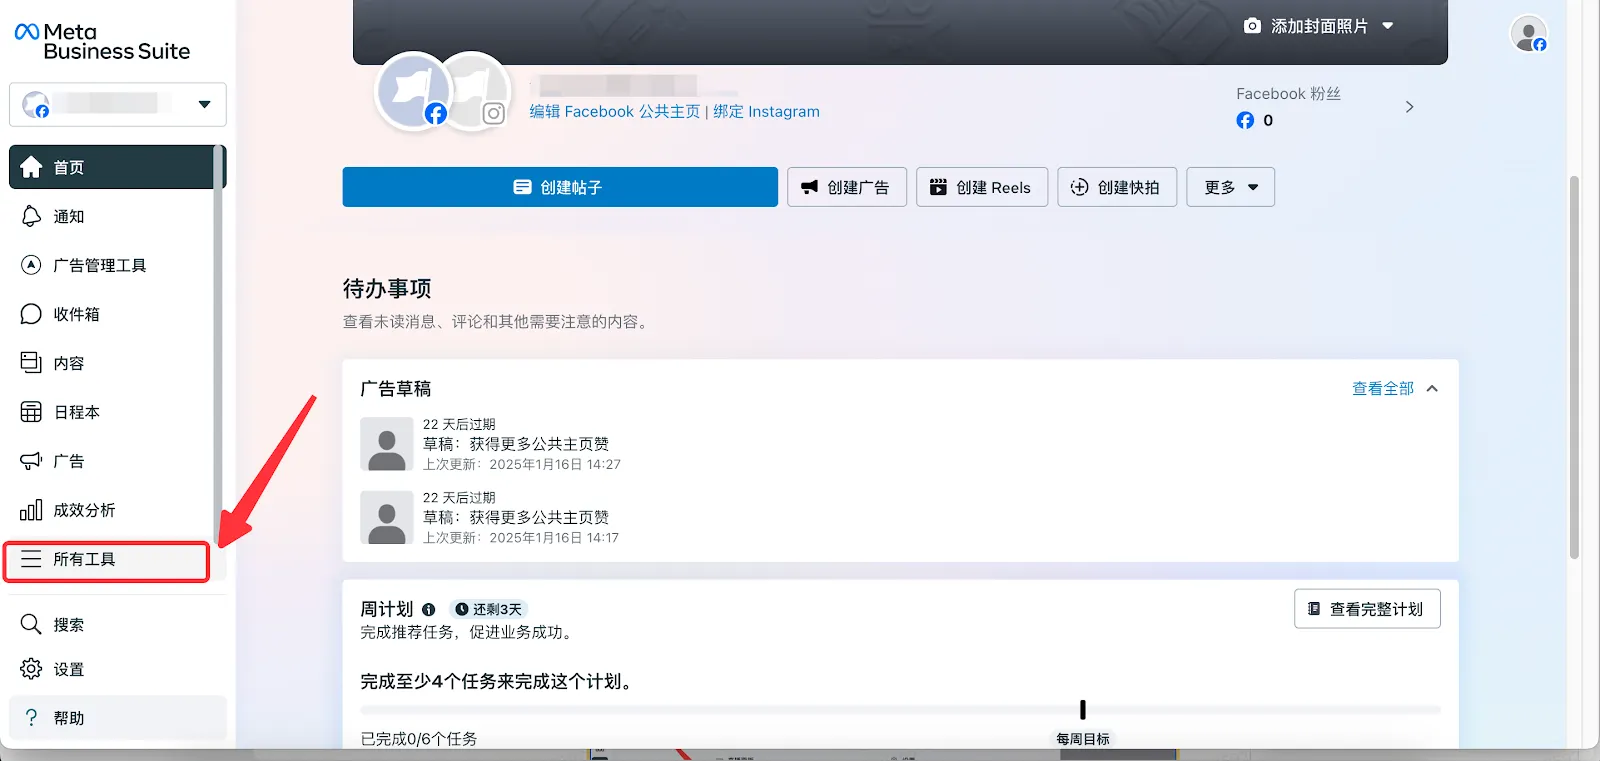Open 设置 settings in the sidebar
Viewport: 1600px width, 761px height.
(x=117, y=669)
